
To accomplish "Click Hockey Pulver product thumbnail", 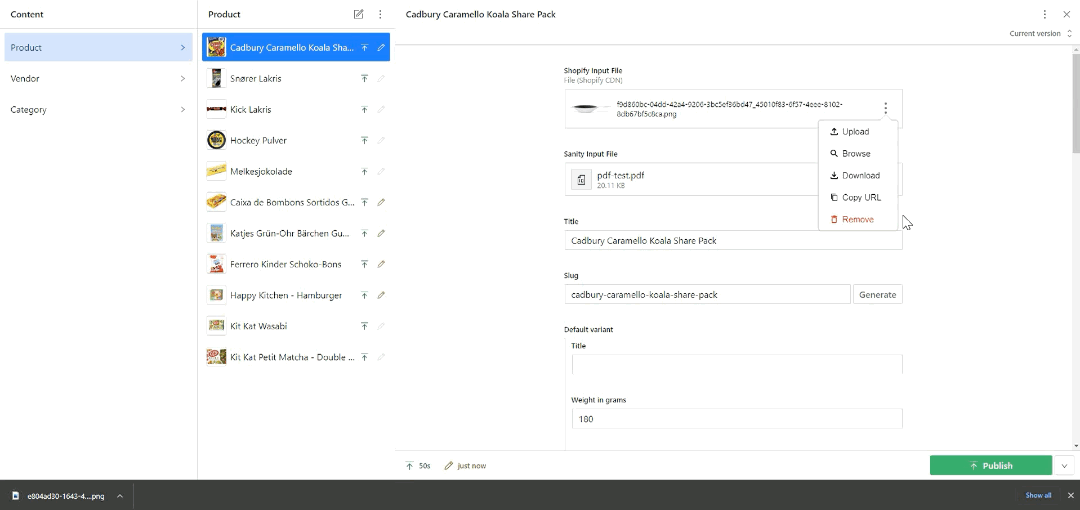I will click(x=216, y=141).
